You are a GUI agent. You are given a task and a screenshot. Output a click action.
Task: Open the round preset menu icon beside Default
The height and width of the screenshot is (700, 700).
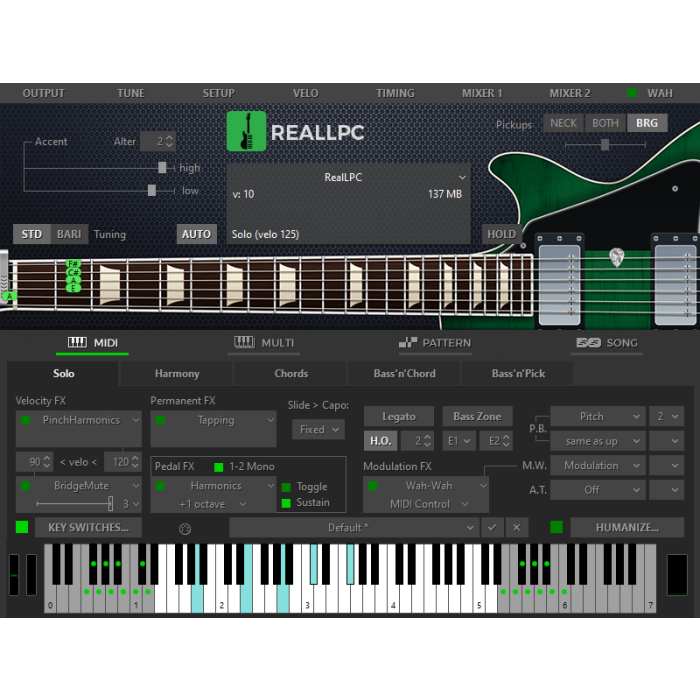(x=185, y=529)
